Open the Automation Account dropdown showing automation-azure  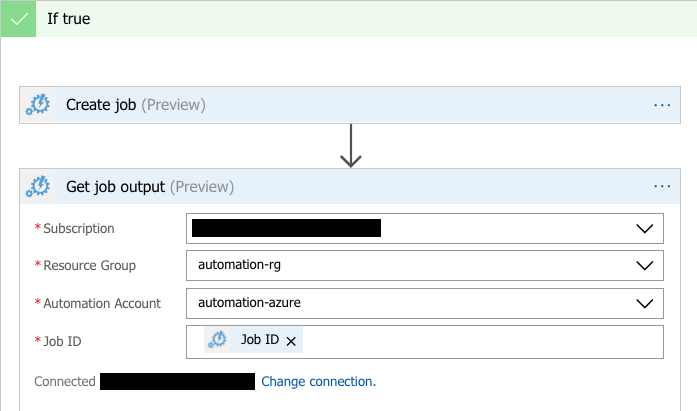click(x=410, y=303)
